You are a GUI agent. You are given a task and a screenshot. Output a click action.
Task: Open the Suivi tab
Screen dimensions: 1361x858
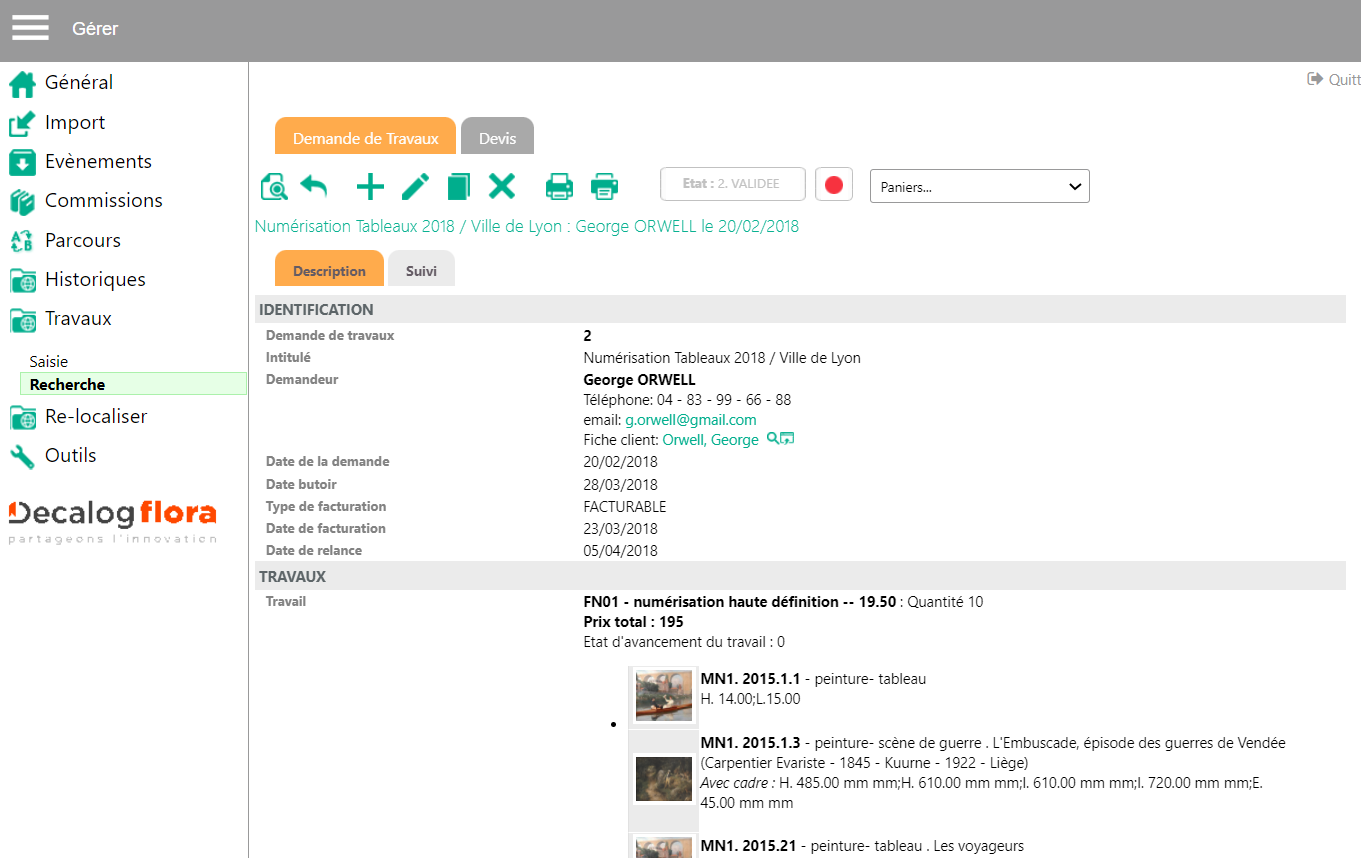pyautogui.click(x=421, y=271)
